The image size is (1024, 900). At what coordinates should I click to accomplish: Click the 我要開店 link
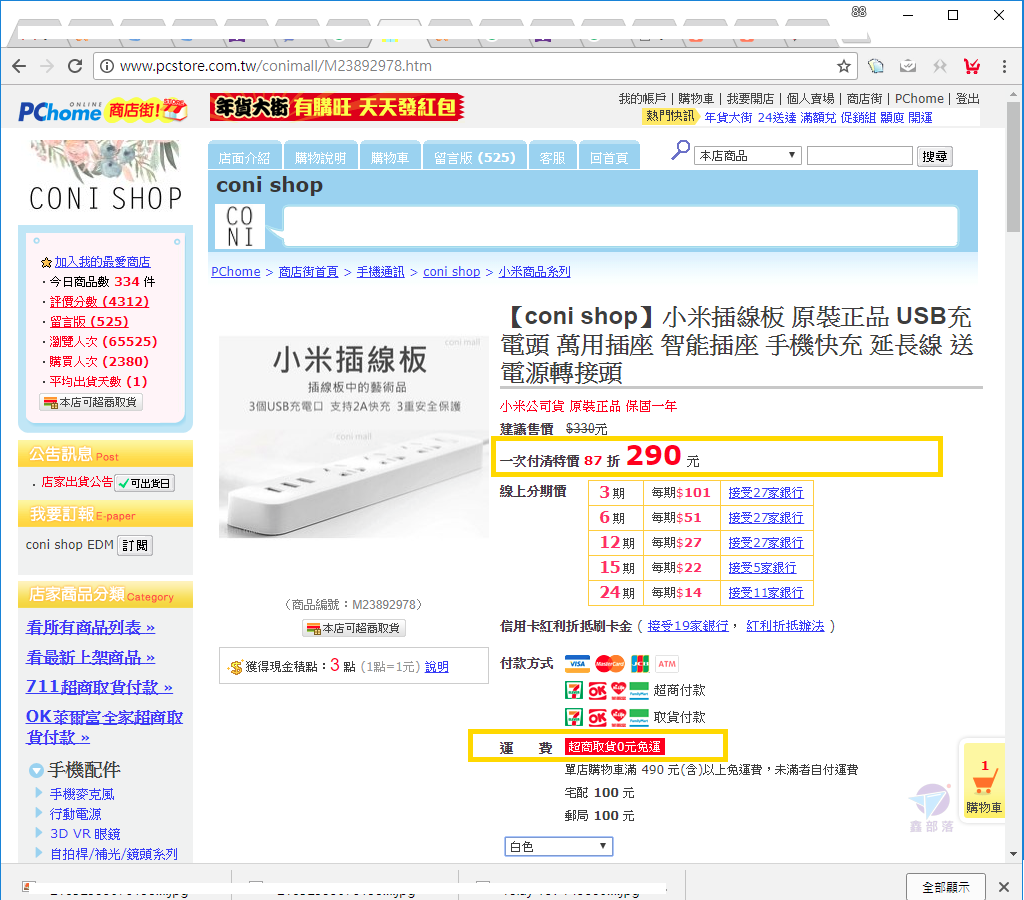click(750, 99)
